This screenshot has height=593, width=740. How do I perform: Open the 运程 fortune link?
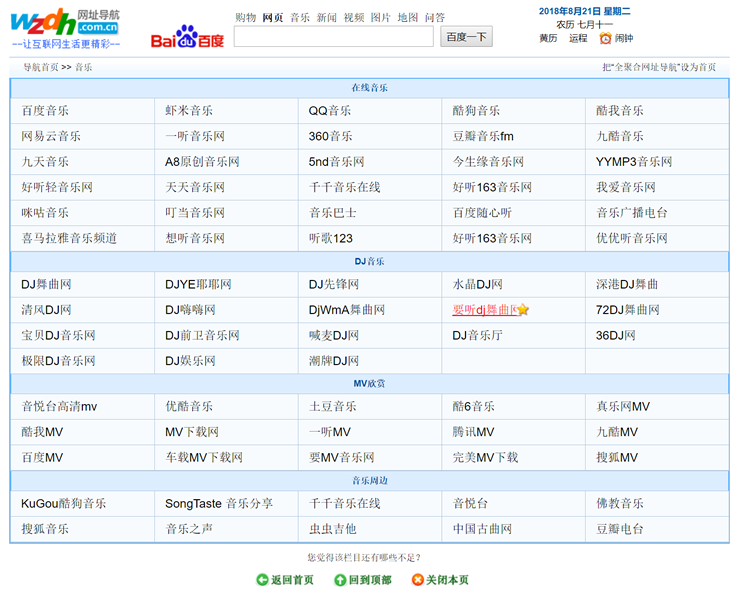click(x=578, y=38)
